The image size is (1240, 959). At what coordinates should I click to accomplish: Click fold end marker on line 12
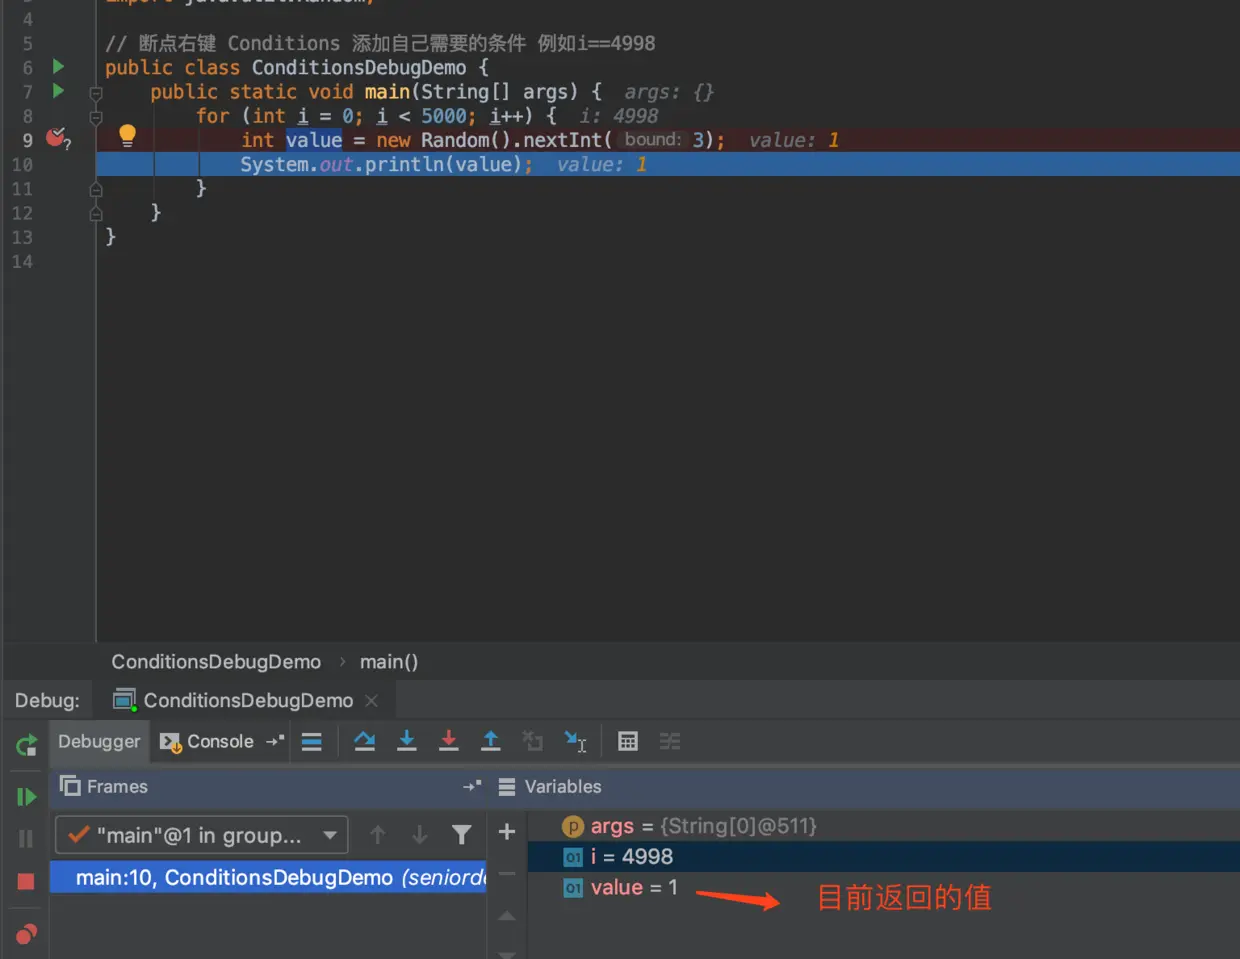96,213
